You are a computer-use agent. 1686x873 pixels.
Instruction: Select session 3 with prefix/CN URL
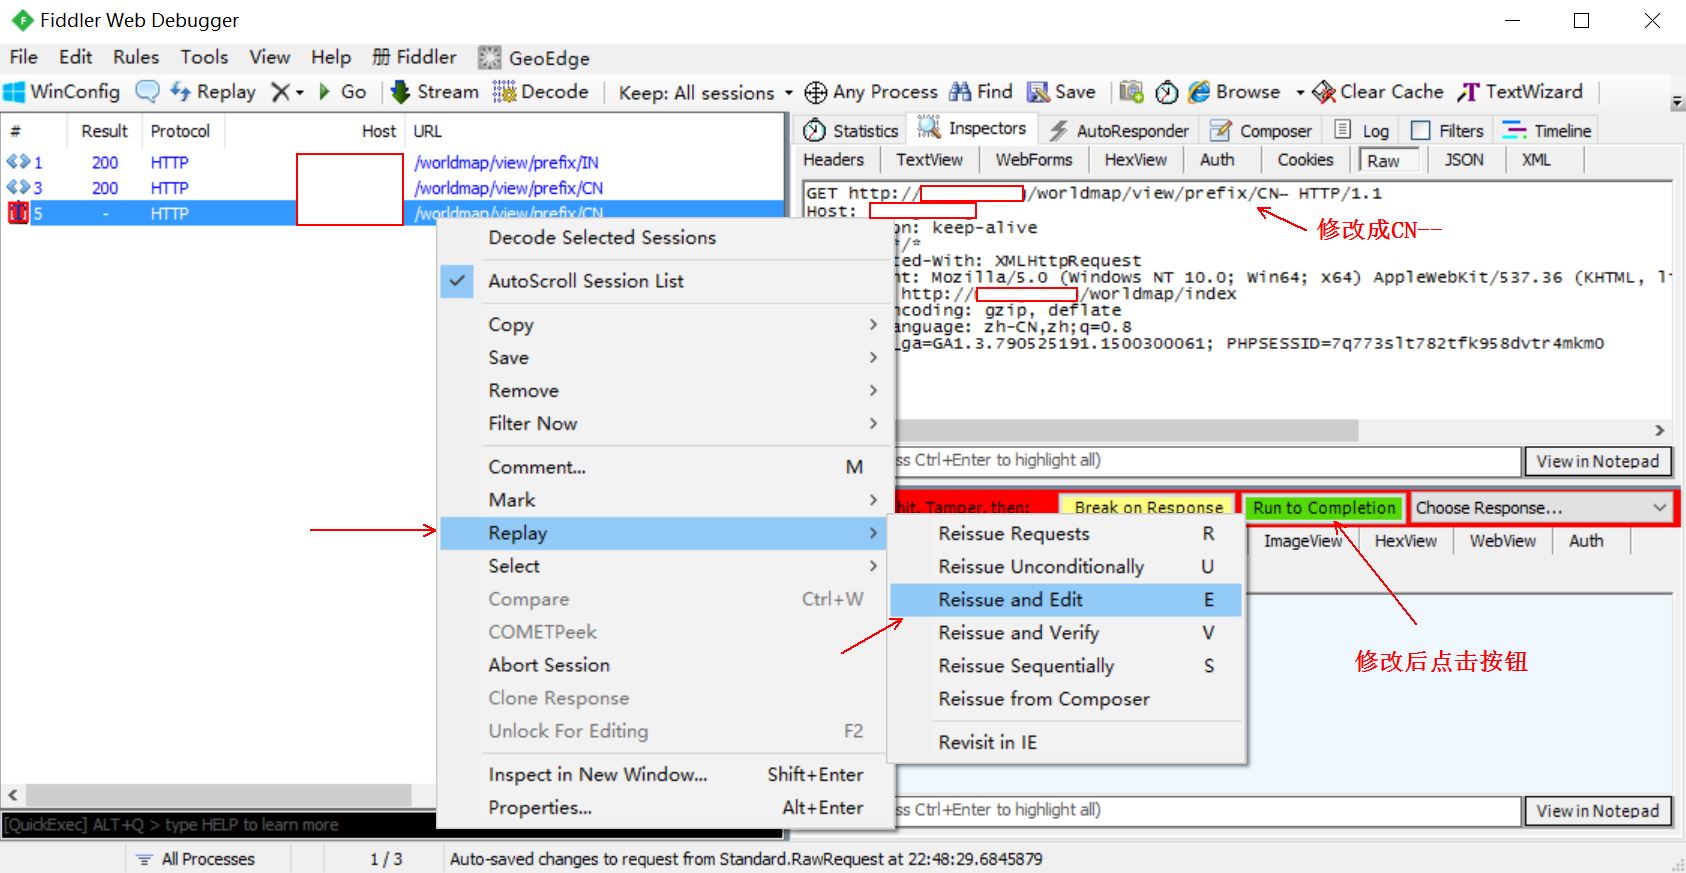(x=392, y=188)
